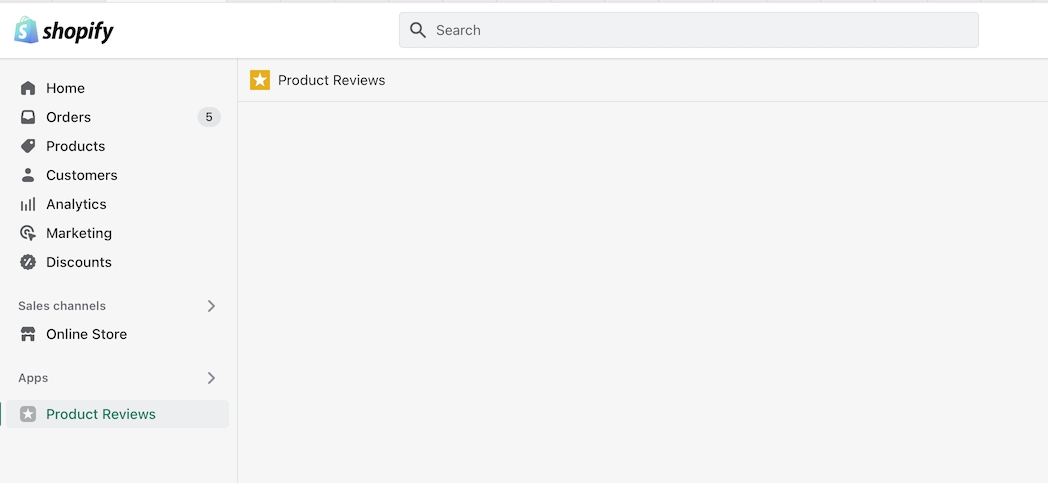This screenshot has height=483, width=1048.
Task: Click the gray star icon in the sidebar
Action: click(x=28, y=414)
